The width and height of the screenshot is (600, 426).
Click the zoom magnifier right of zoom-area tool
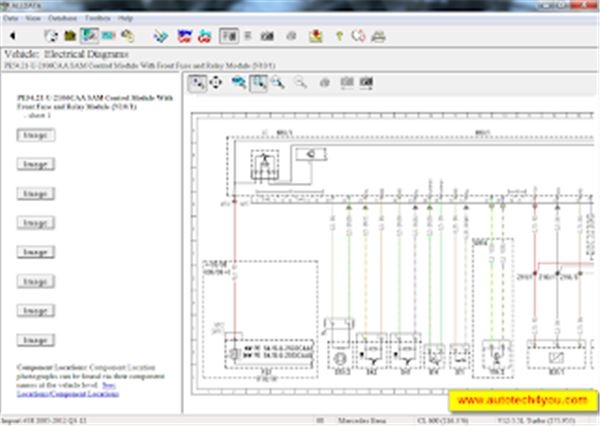click(x=275, y=84)
